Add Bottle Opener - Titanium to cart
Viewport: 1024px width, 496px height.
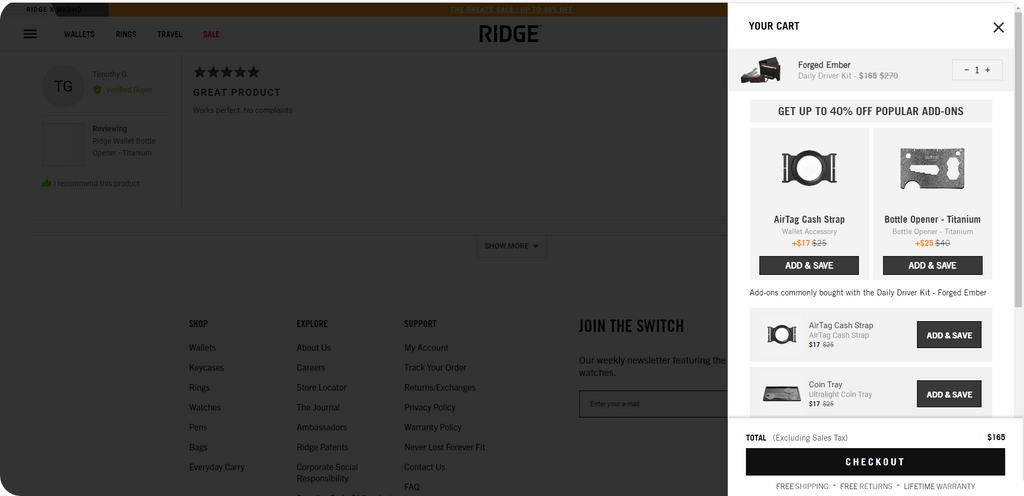932,266
